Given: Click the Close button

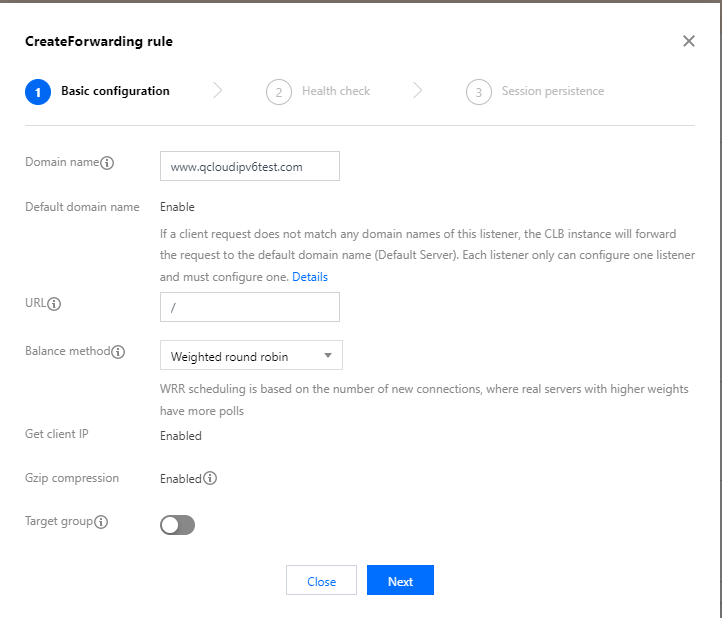Looking at the screenshot, I should click(321, 581).
